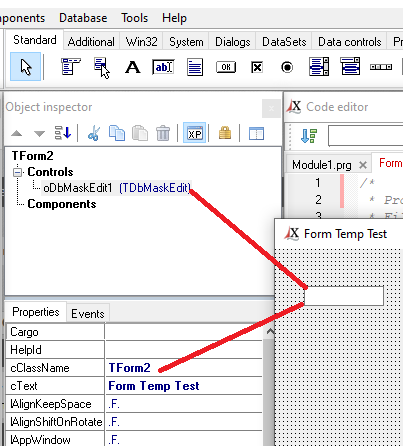Close the Module1.prg tab
This screenshot has height=446, width=403.
(x=363, y=165)
